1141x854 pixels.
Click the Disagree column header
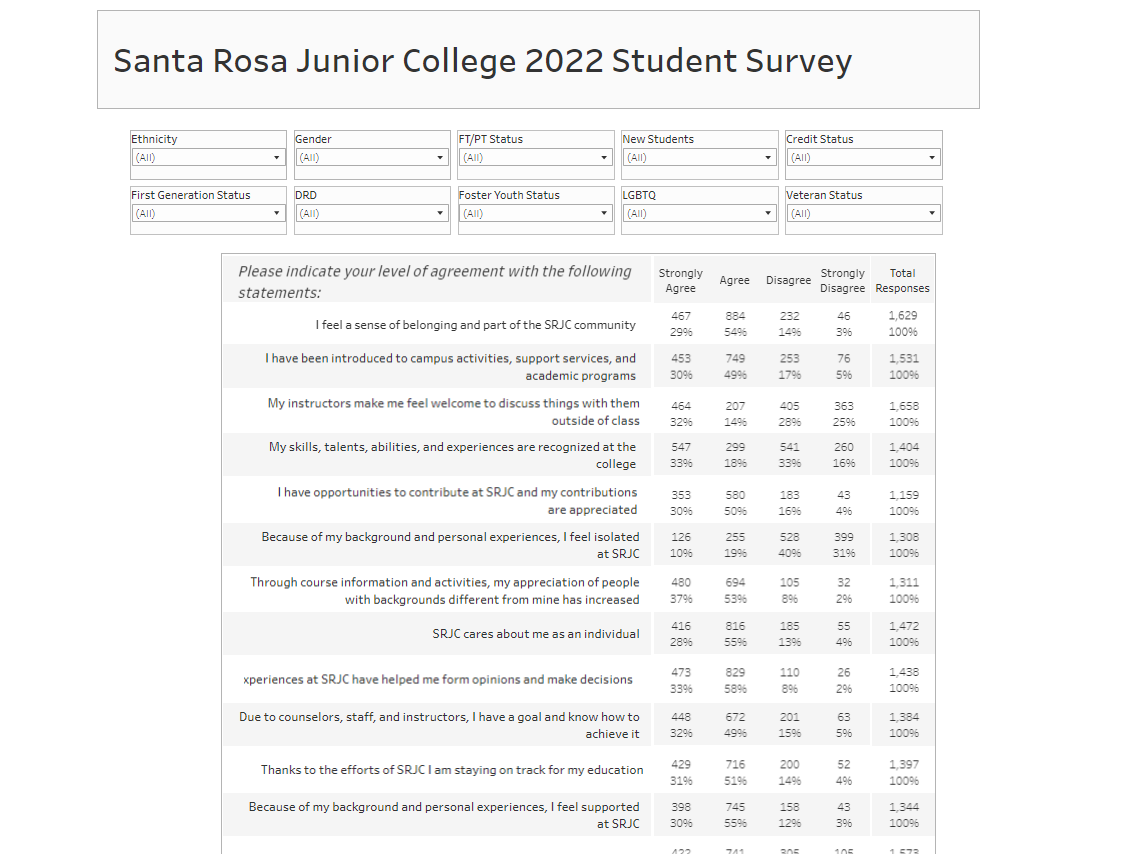788,280
